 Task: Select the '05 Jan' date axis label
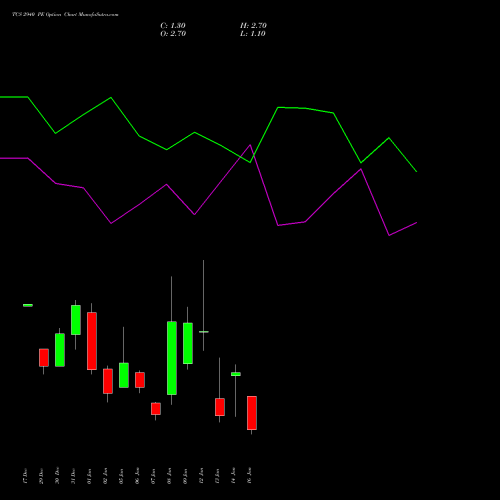pos(121,476)
